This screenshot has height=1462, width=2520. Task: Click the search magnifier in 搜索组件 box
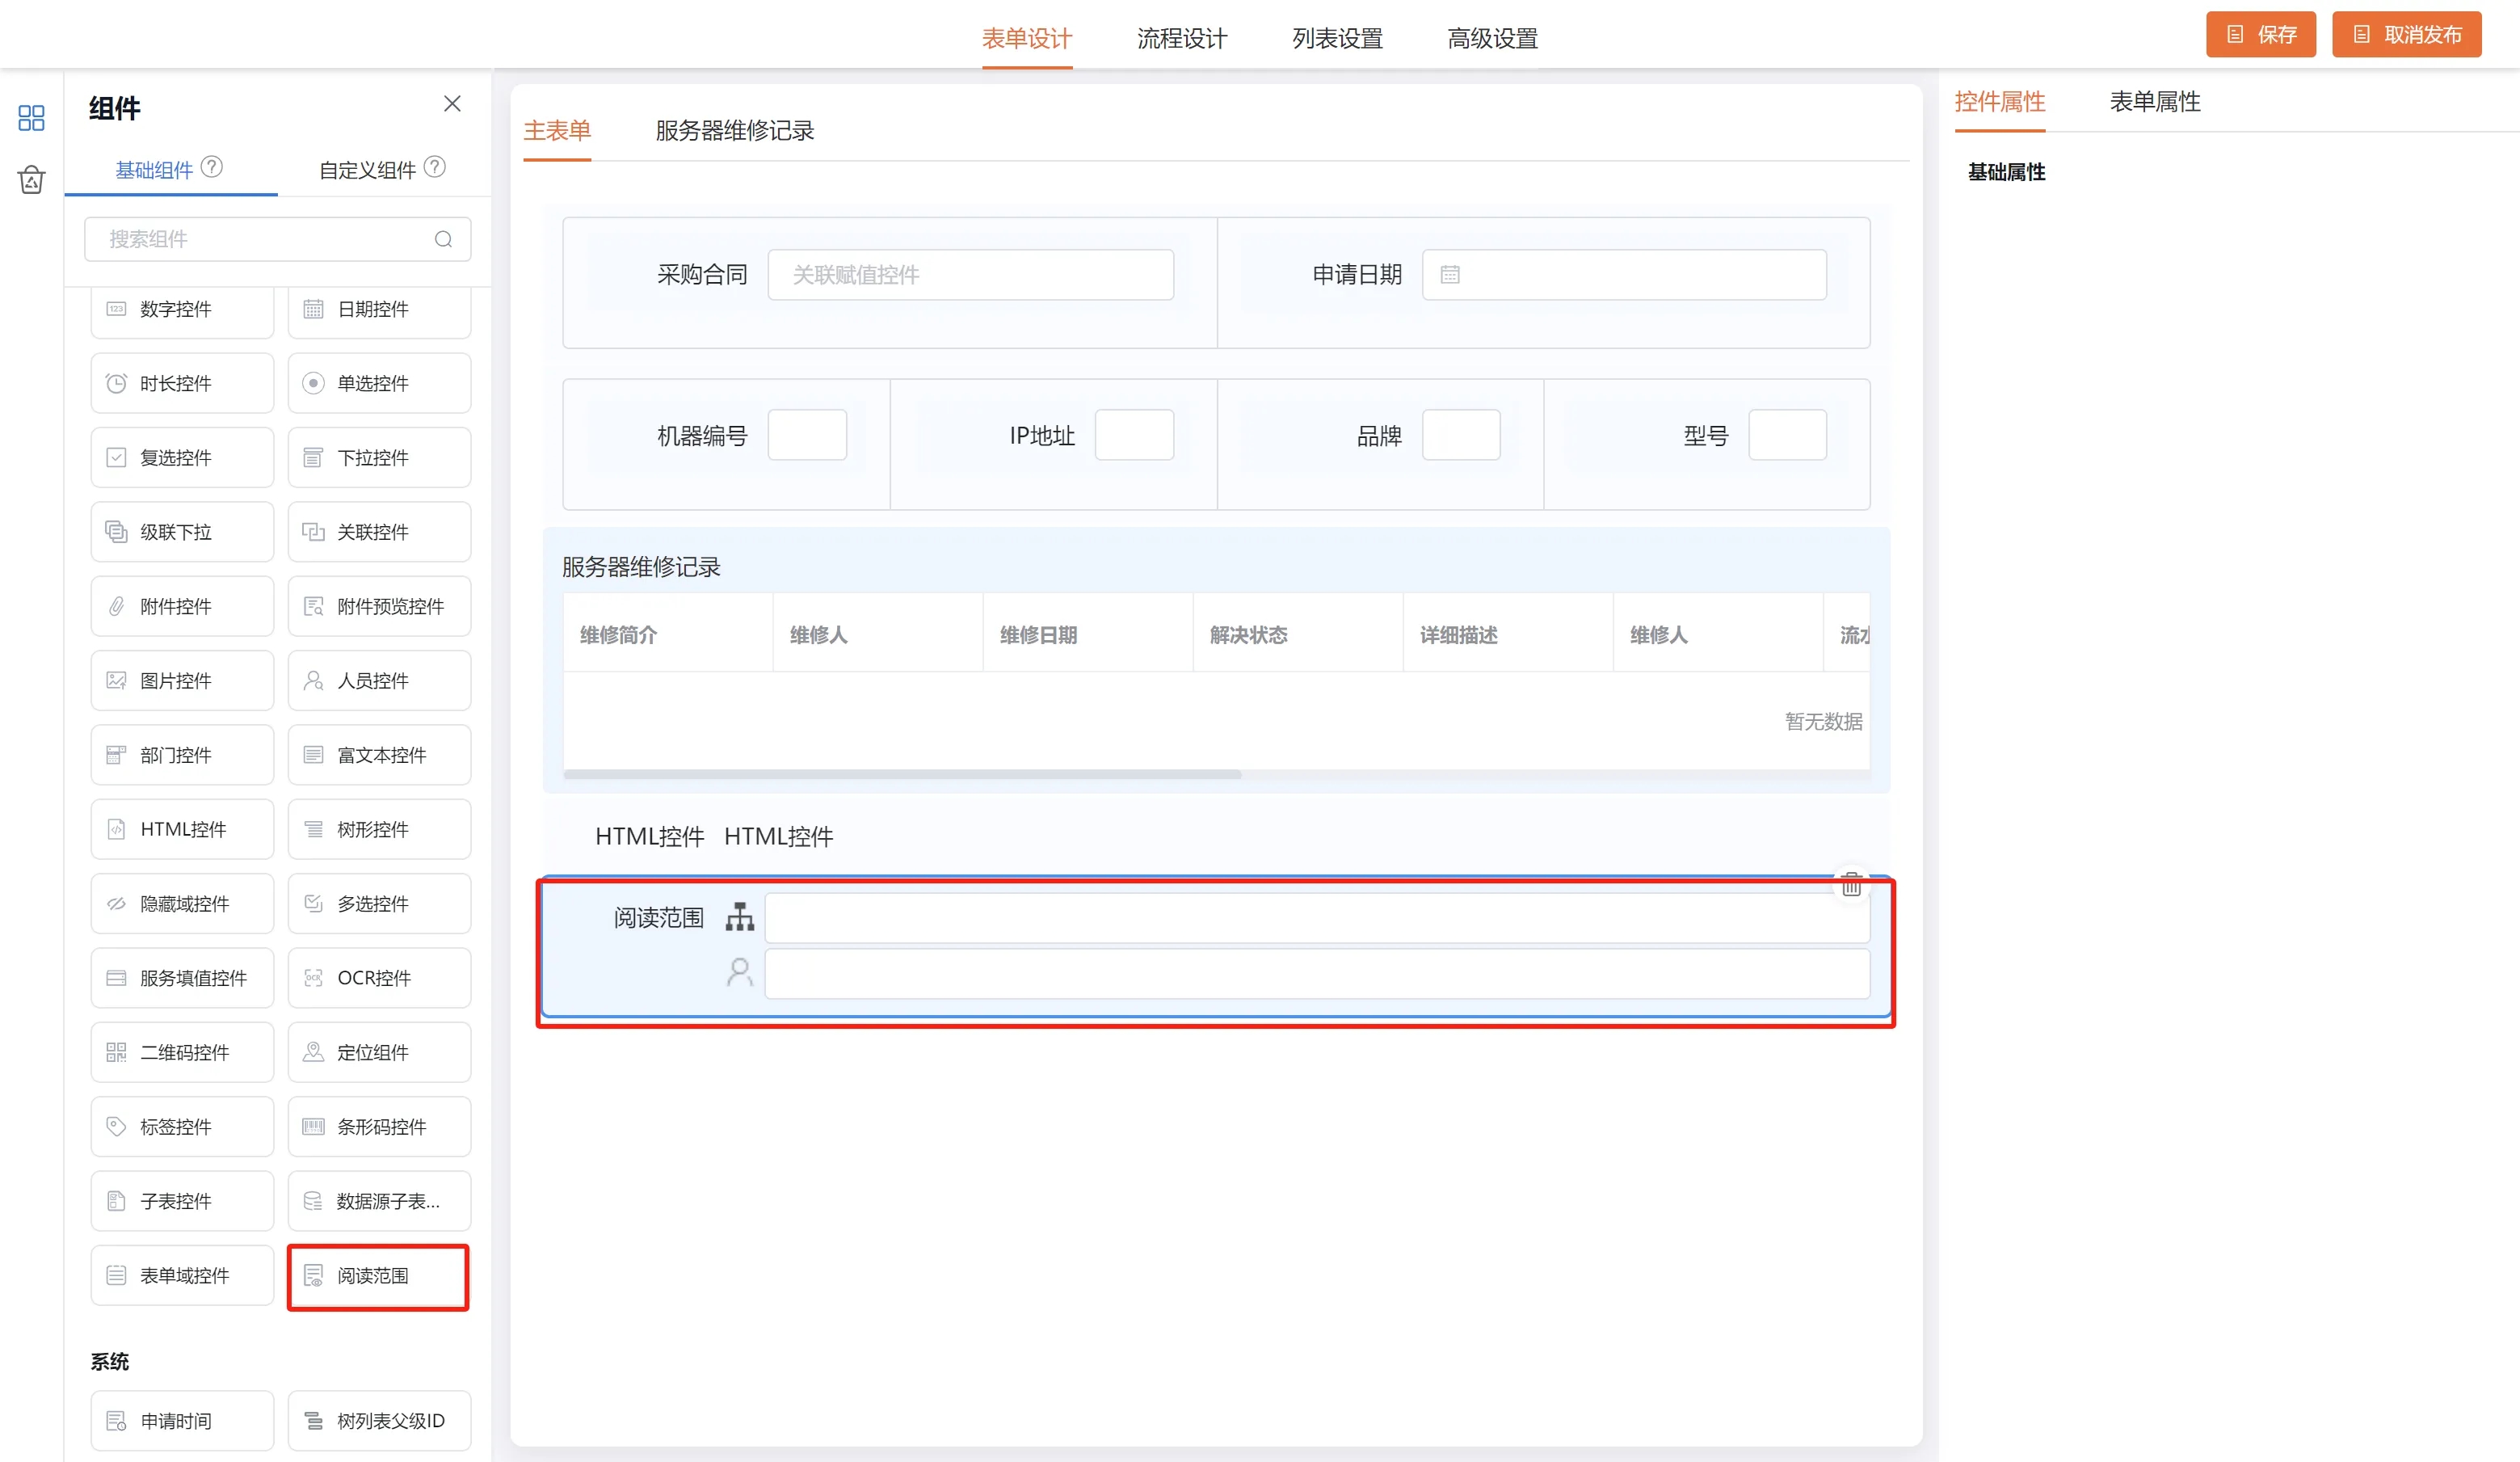pyautogui.click(x=443, y=239)
